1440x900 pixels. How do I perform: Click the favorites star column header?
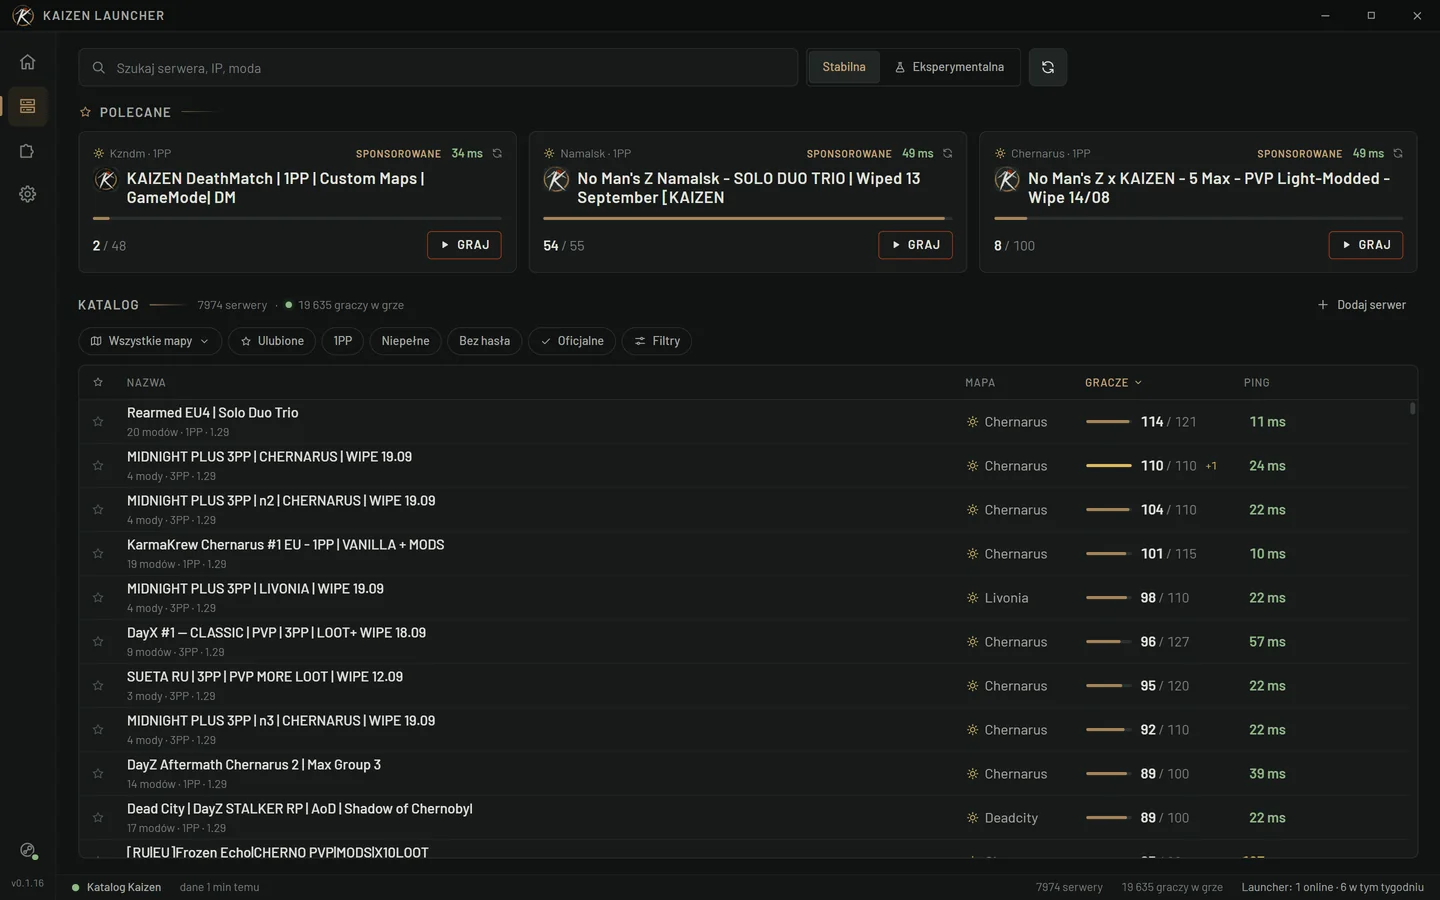pyautogui.click(x=98, y=383)
